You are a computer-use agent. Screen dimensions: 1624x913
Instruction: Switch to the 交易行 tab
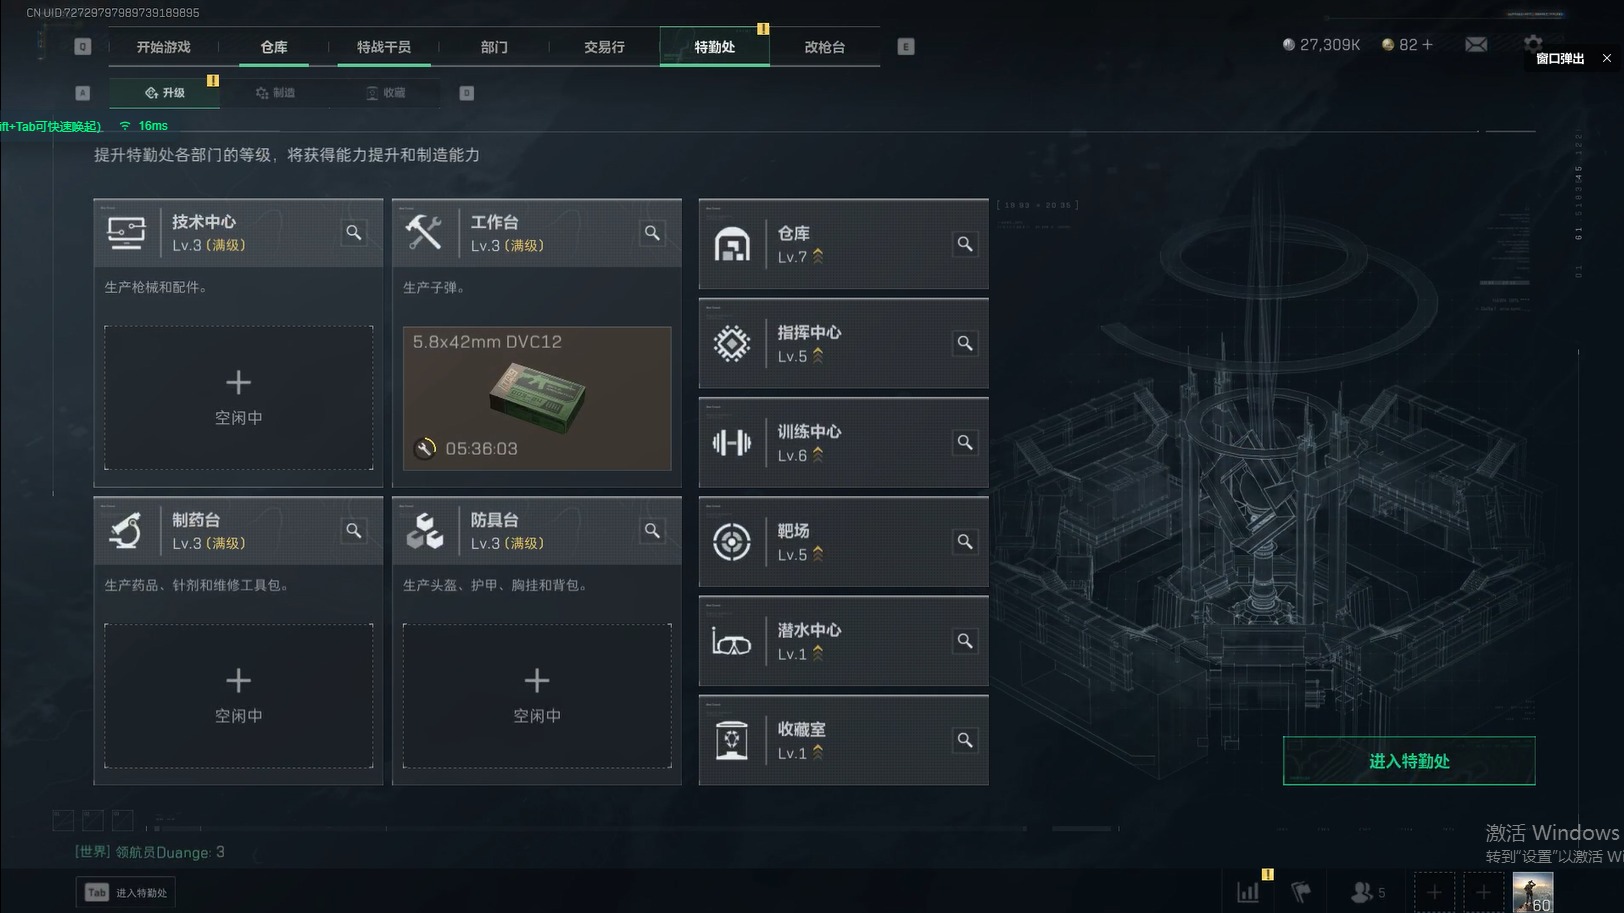[604, 47]
